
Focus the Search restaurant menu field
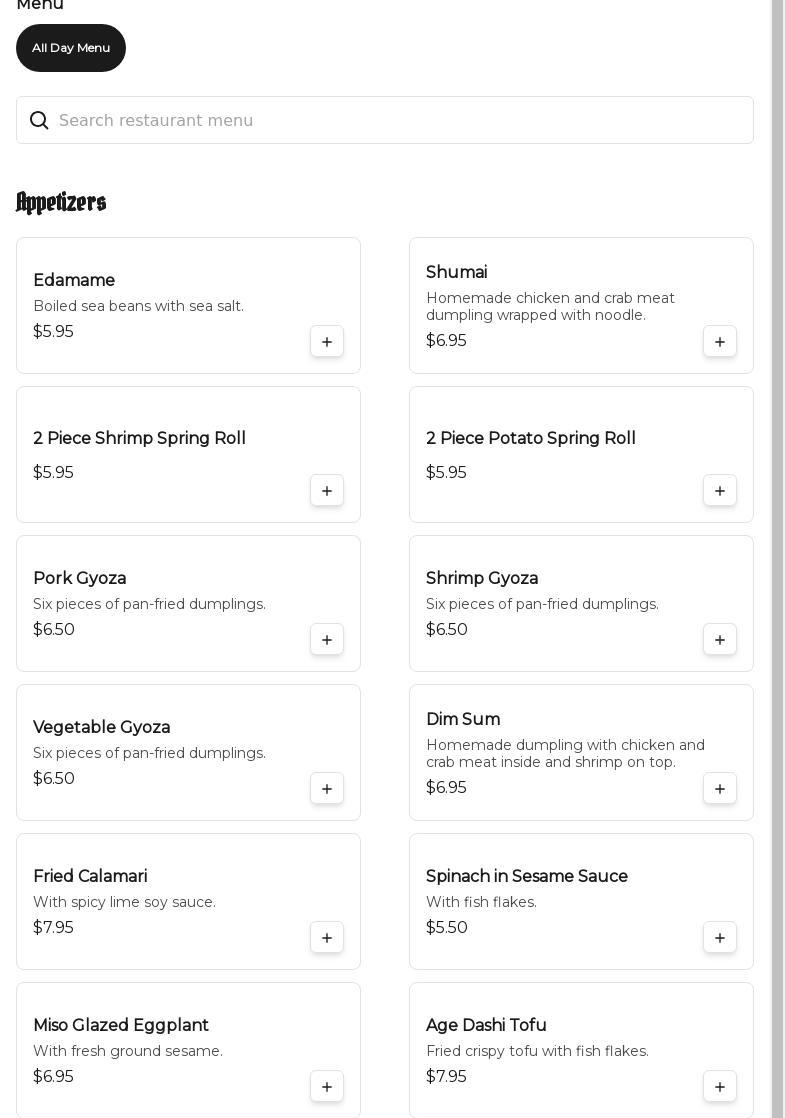[400, 121]
